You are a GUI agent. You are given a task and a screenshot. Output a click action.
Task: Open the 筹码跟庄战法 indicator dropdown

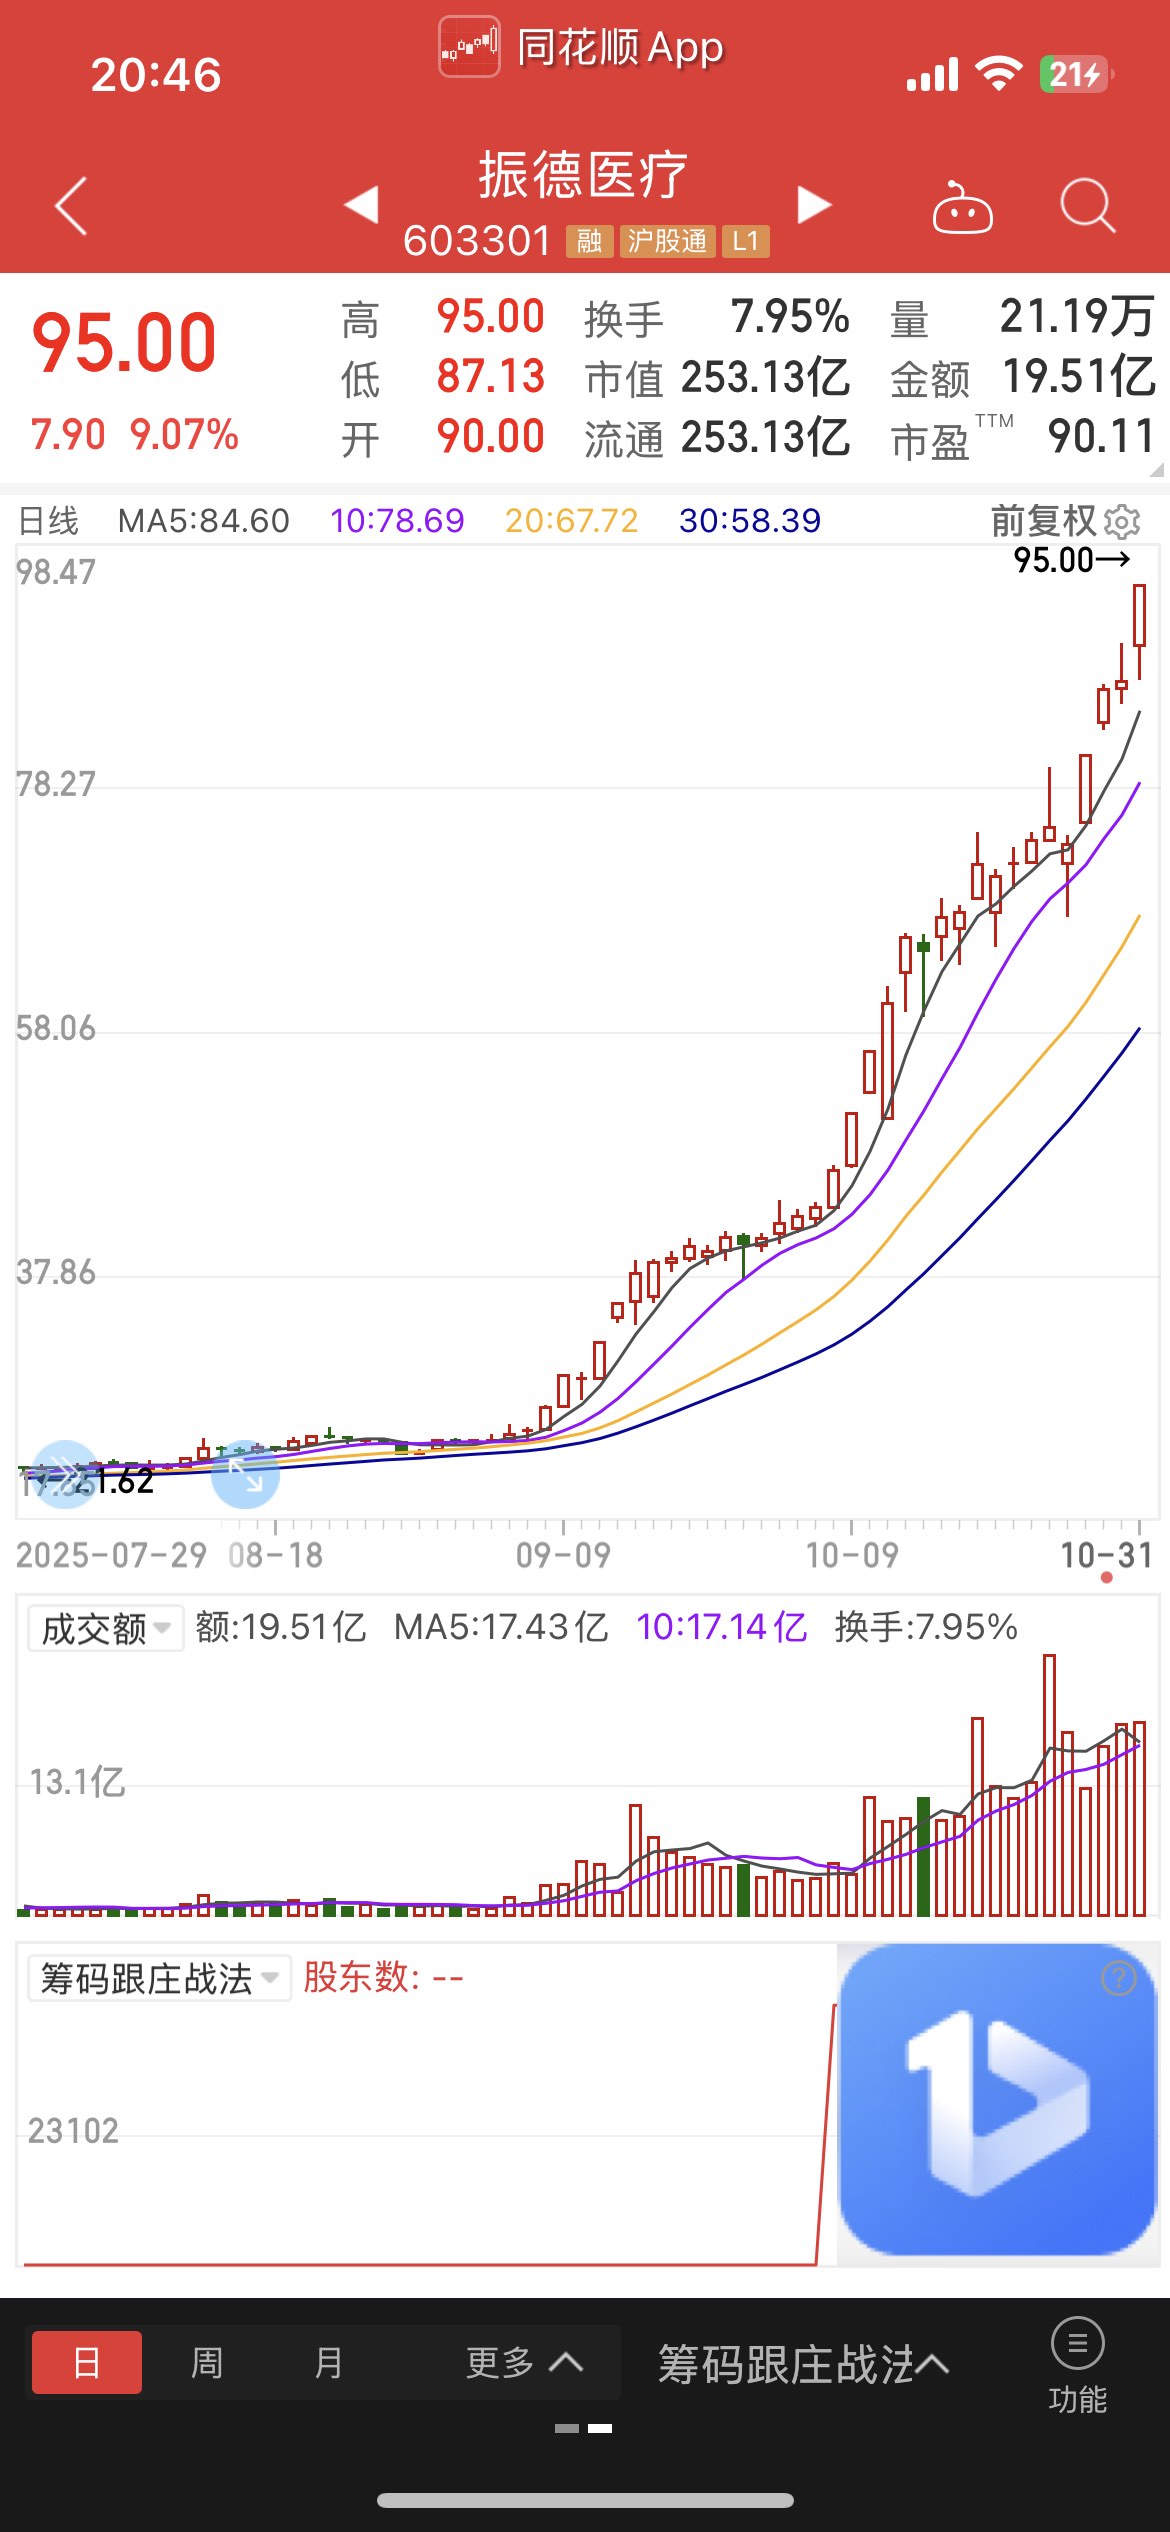[159, 1977]
